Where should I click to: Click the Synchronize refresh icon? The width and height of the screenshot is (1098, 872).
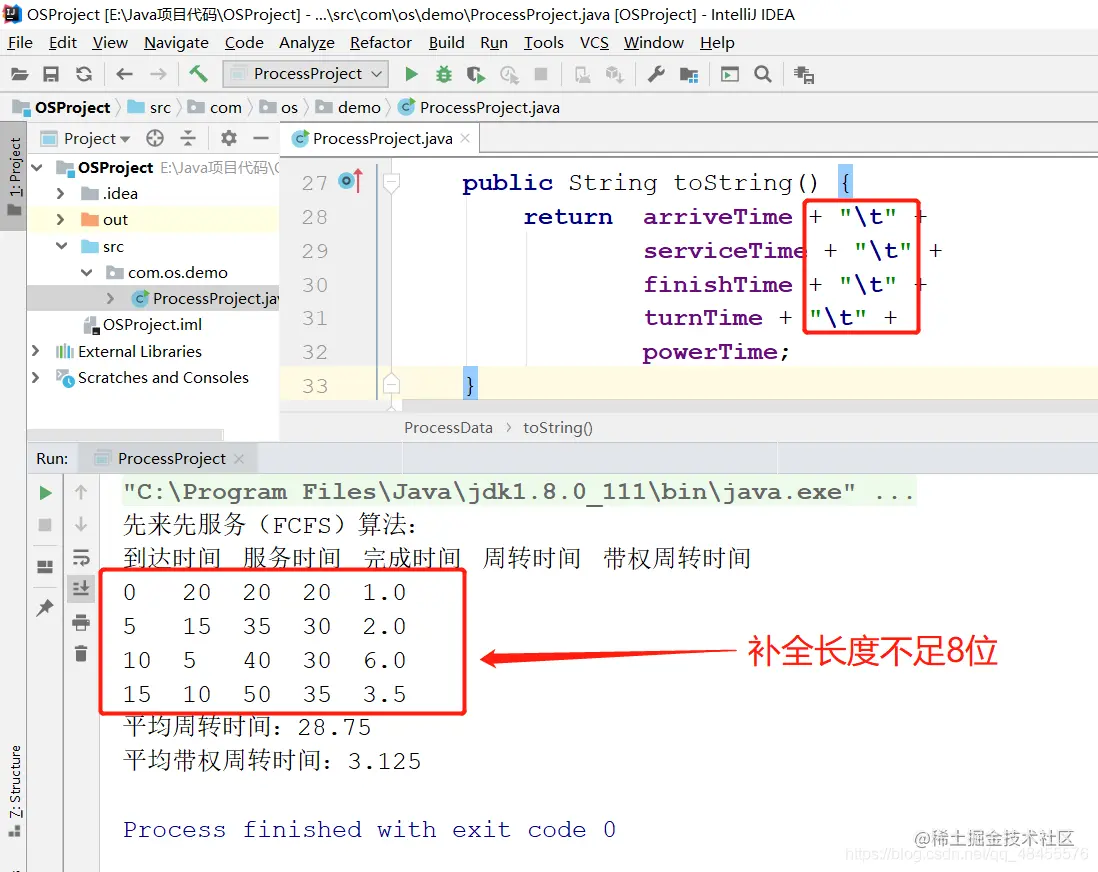pyautogui.click(x=84, y=74)
